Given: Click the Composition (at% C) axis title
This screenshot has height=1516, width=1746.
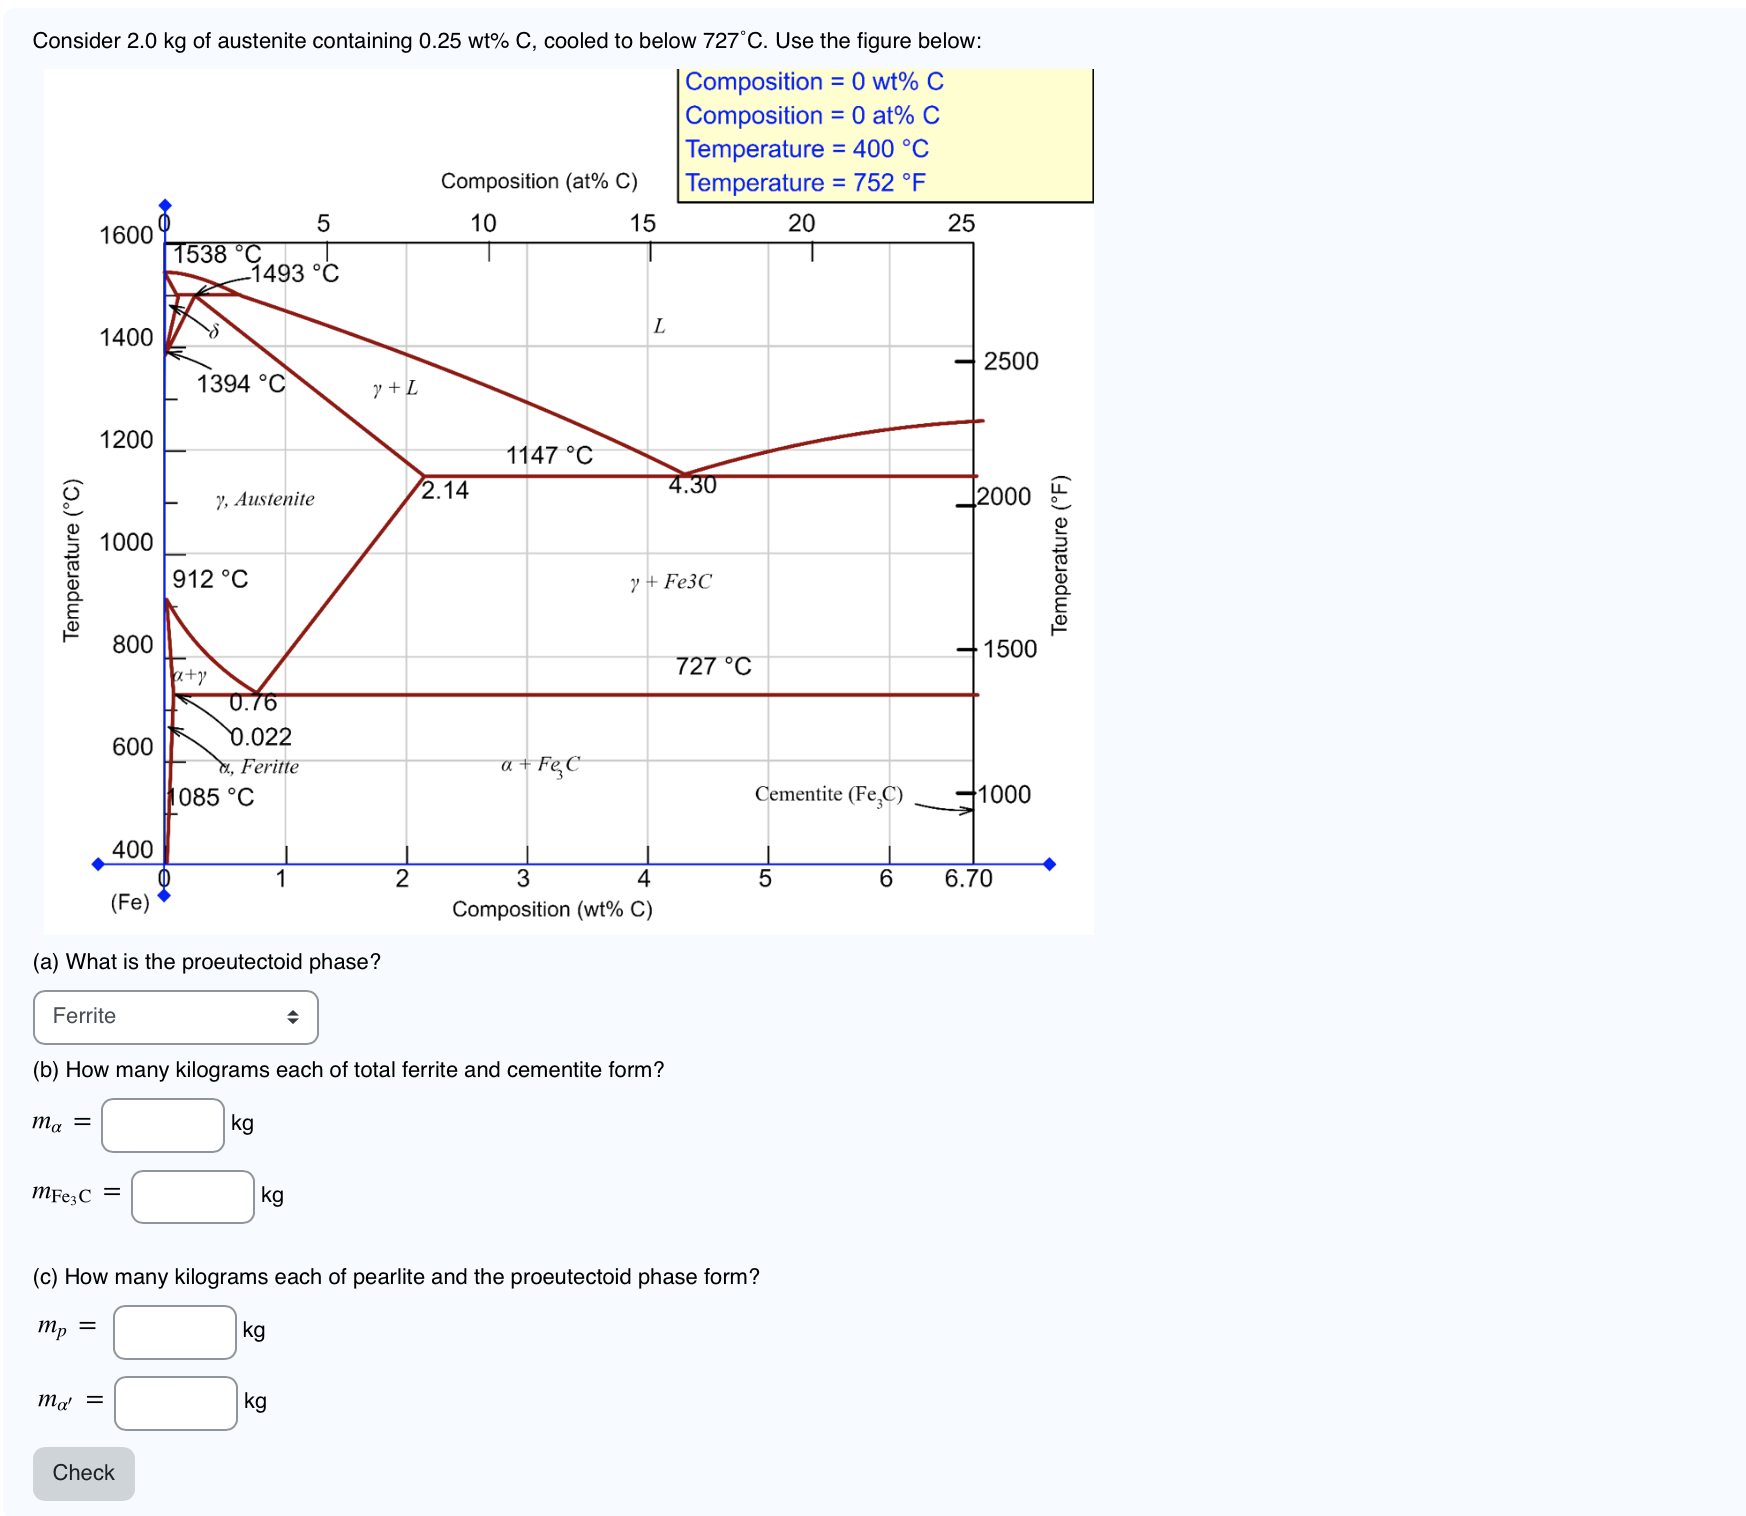Looking at the screenshot, I should click(539, 182).
